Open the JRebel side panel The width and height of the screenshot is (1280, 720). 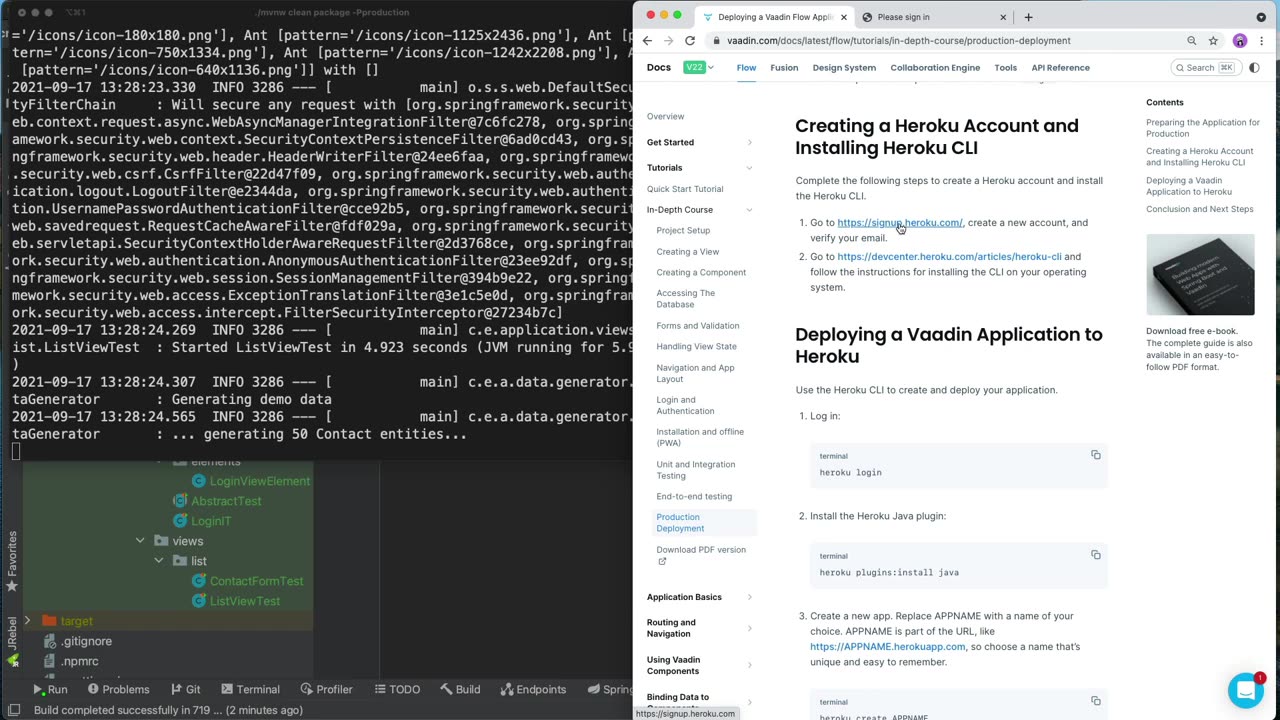click(x=12, y=640)
